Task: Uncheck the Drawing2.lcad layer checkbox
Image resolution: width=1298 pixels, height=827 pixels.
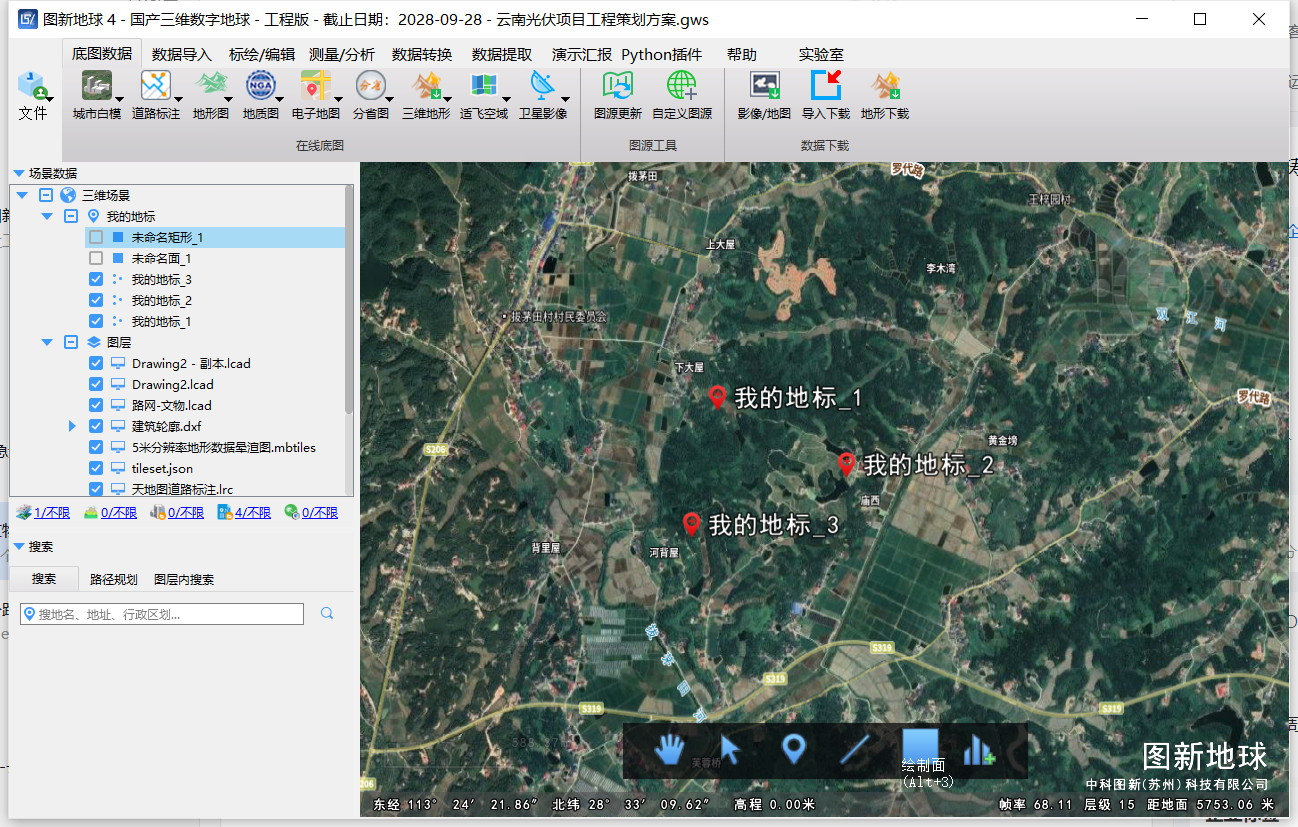Action: (96, 384)
